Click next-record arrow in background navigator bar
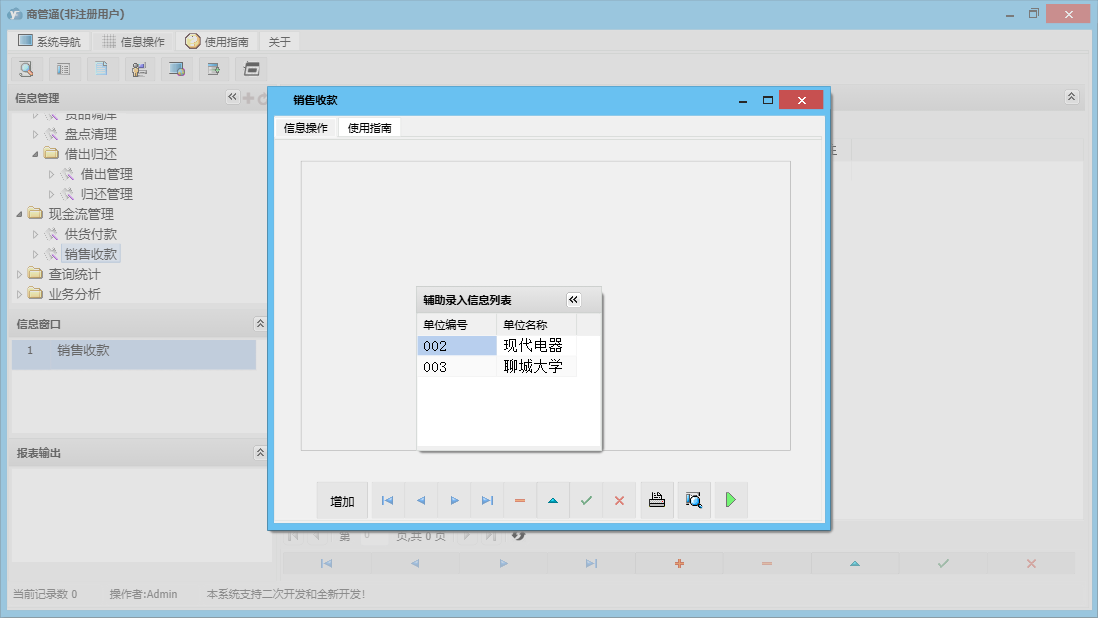This screenshot has width=1098, height=618. 503,563
